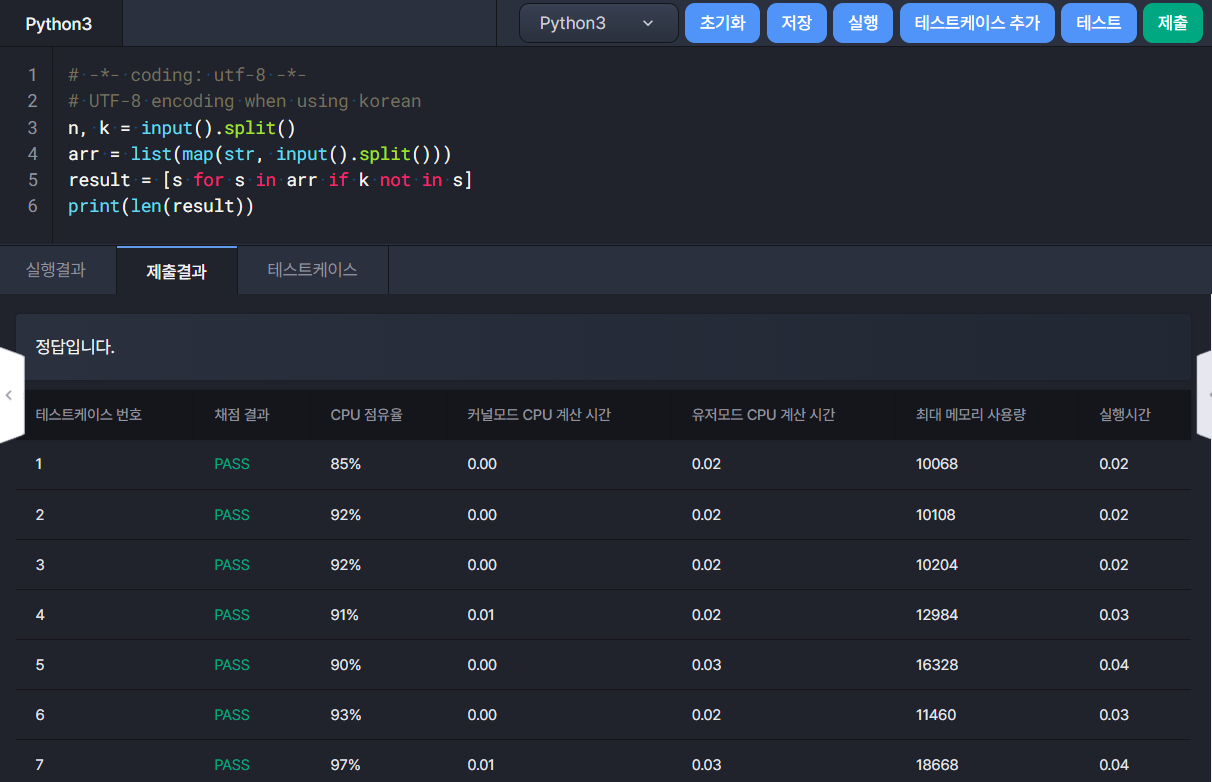Image resolution: width=1212 pixels, height=782 pixels.
Task: Click PASS result of test case 4
Action: (x=232, y=615)
